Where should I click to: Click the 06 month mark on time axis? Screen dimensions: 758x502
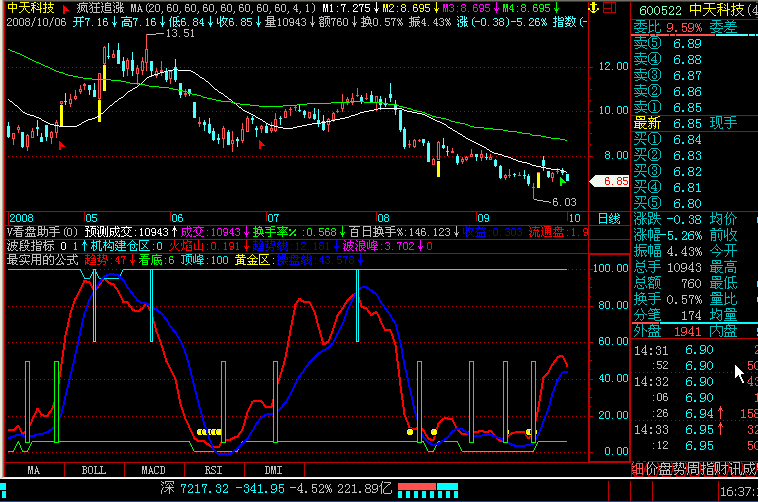click(177, 218)
